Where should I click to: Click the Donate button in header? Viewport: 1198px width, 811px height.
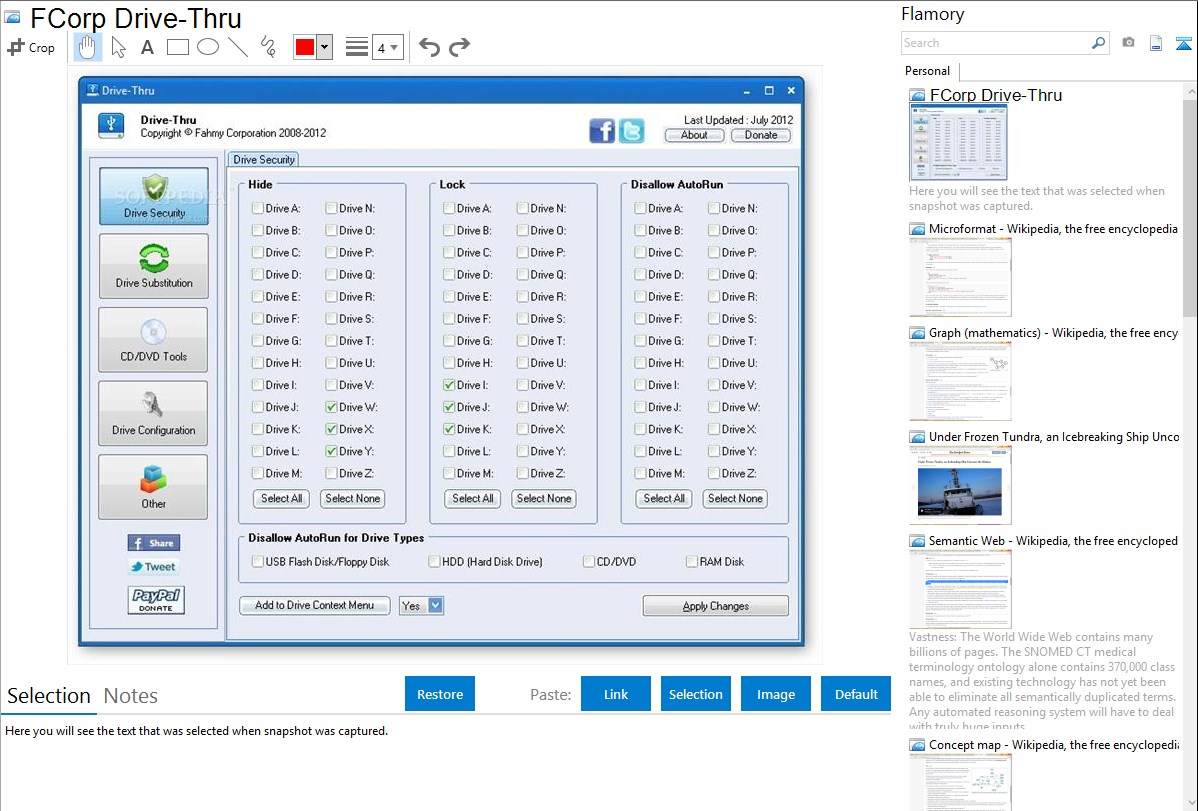click(761, 135)
